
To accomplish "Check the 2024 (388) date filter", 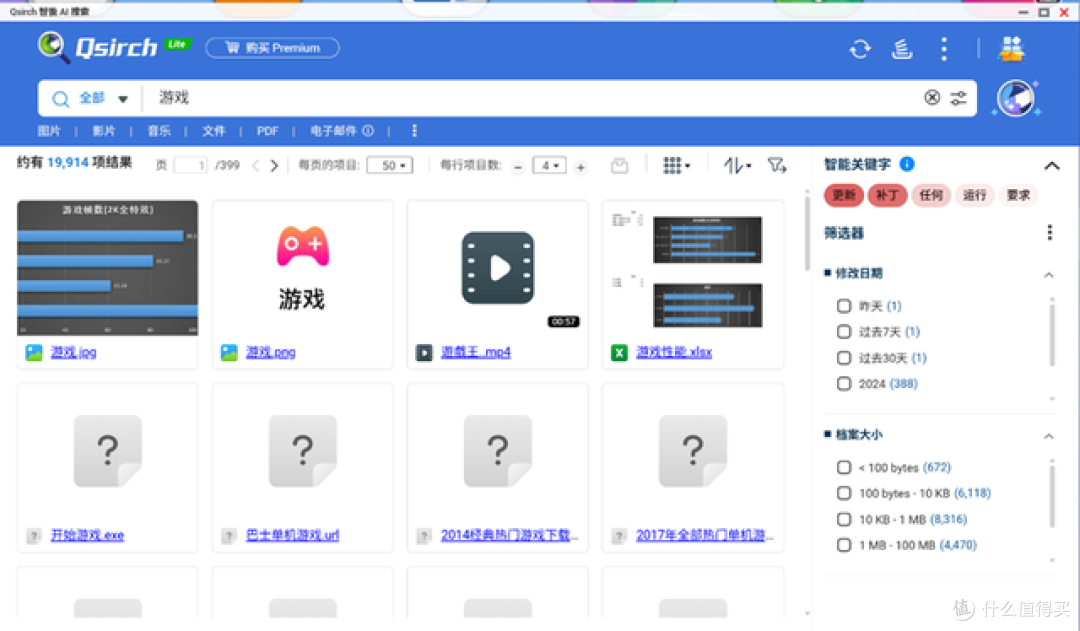I will pos(844,384).
